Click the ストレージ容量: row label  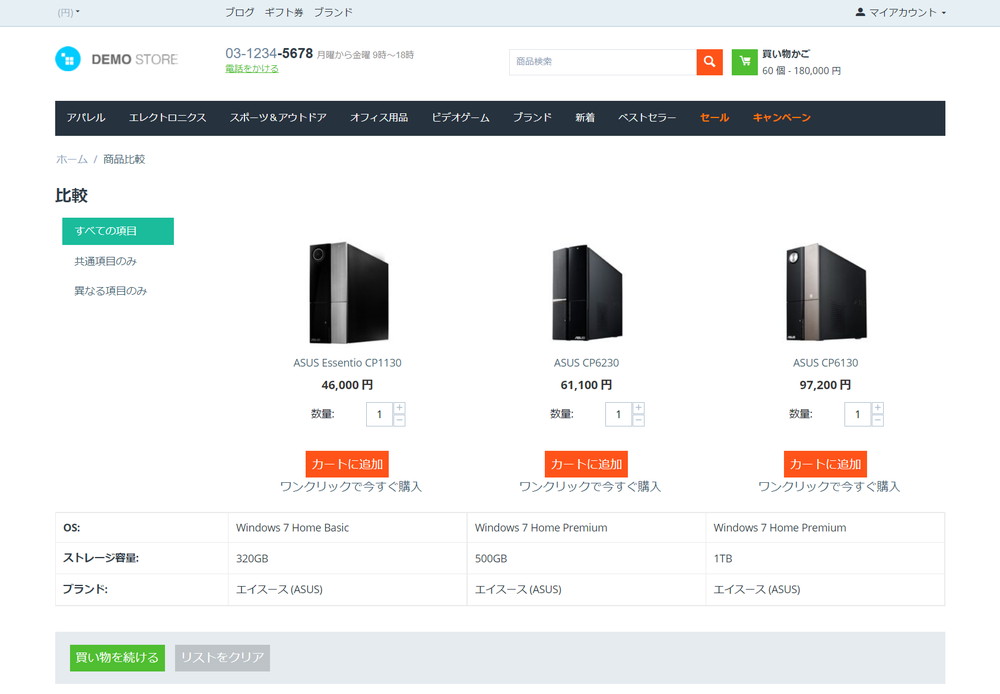pos(101,558)
